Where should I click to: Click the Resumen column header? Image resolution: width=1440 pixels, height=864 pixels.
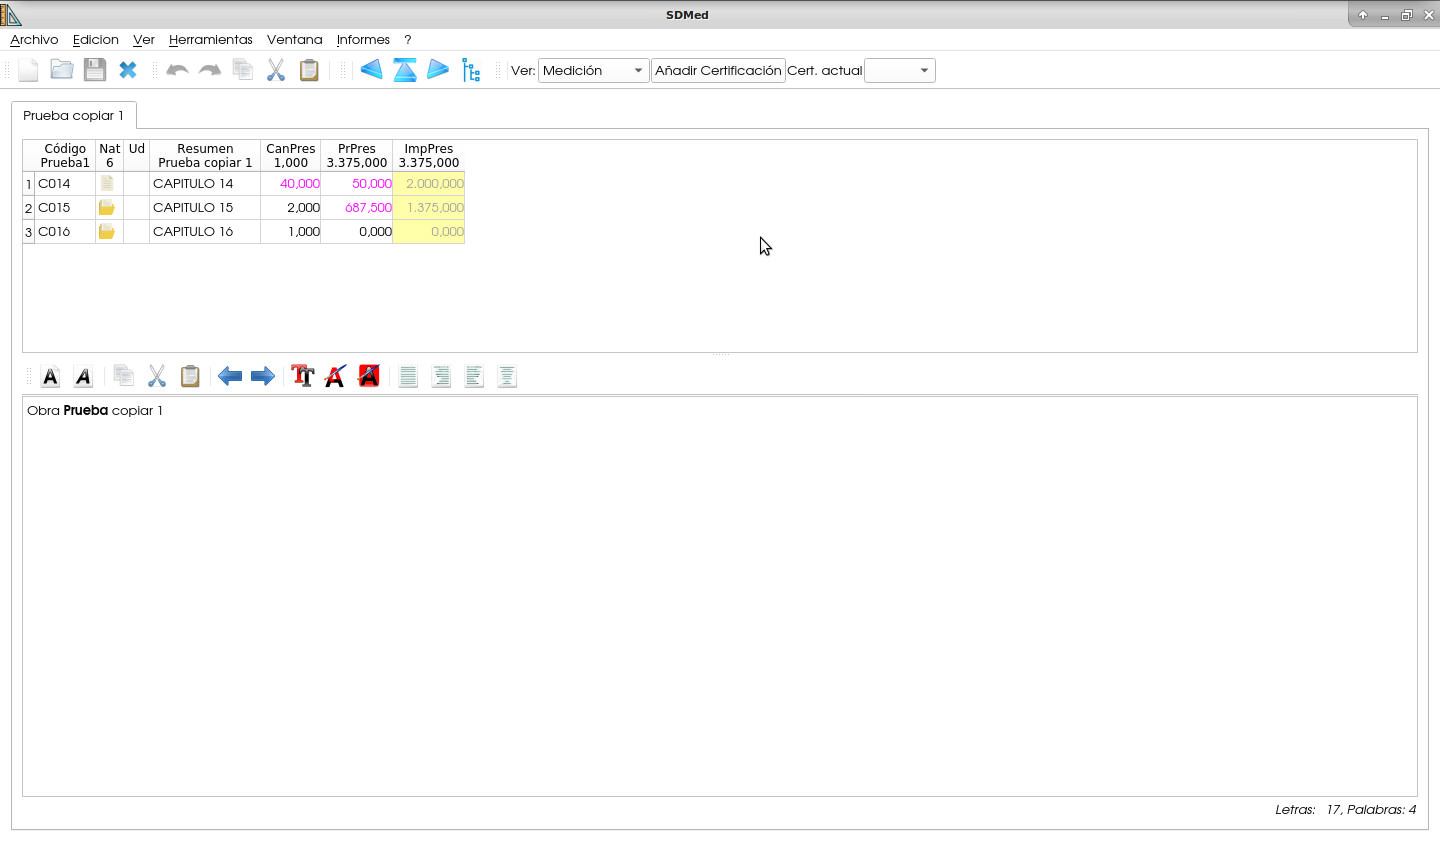click(x=205, y=155)
